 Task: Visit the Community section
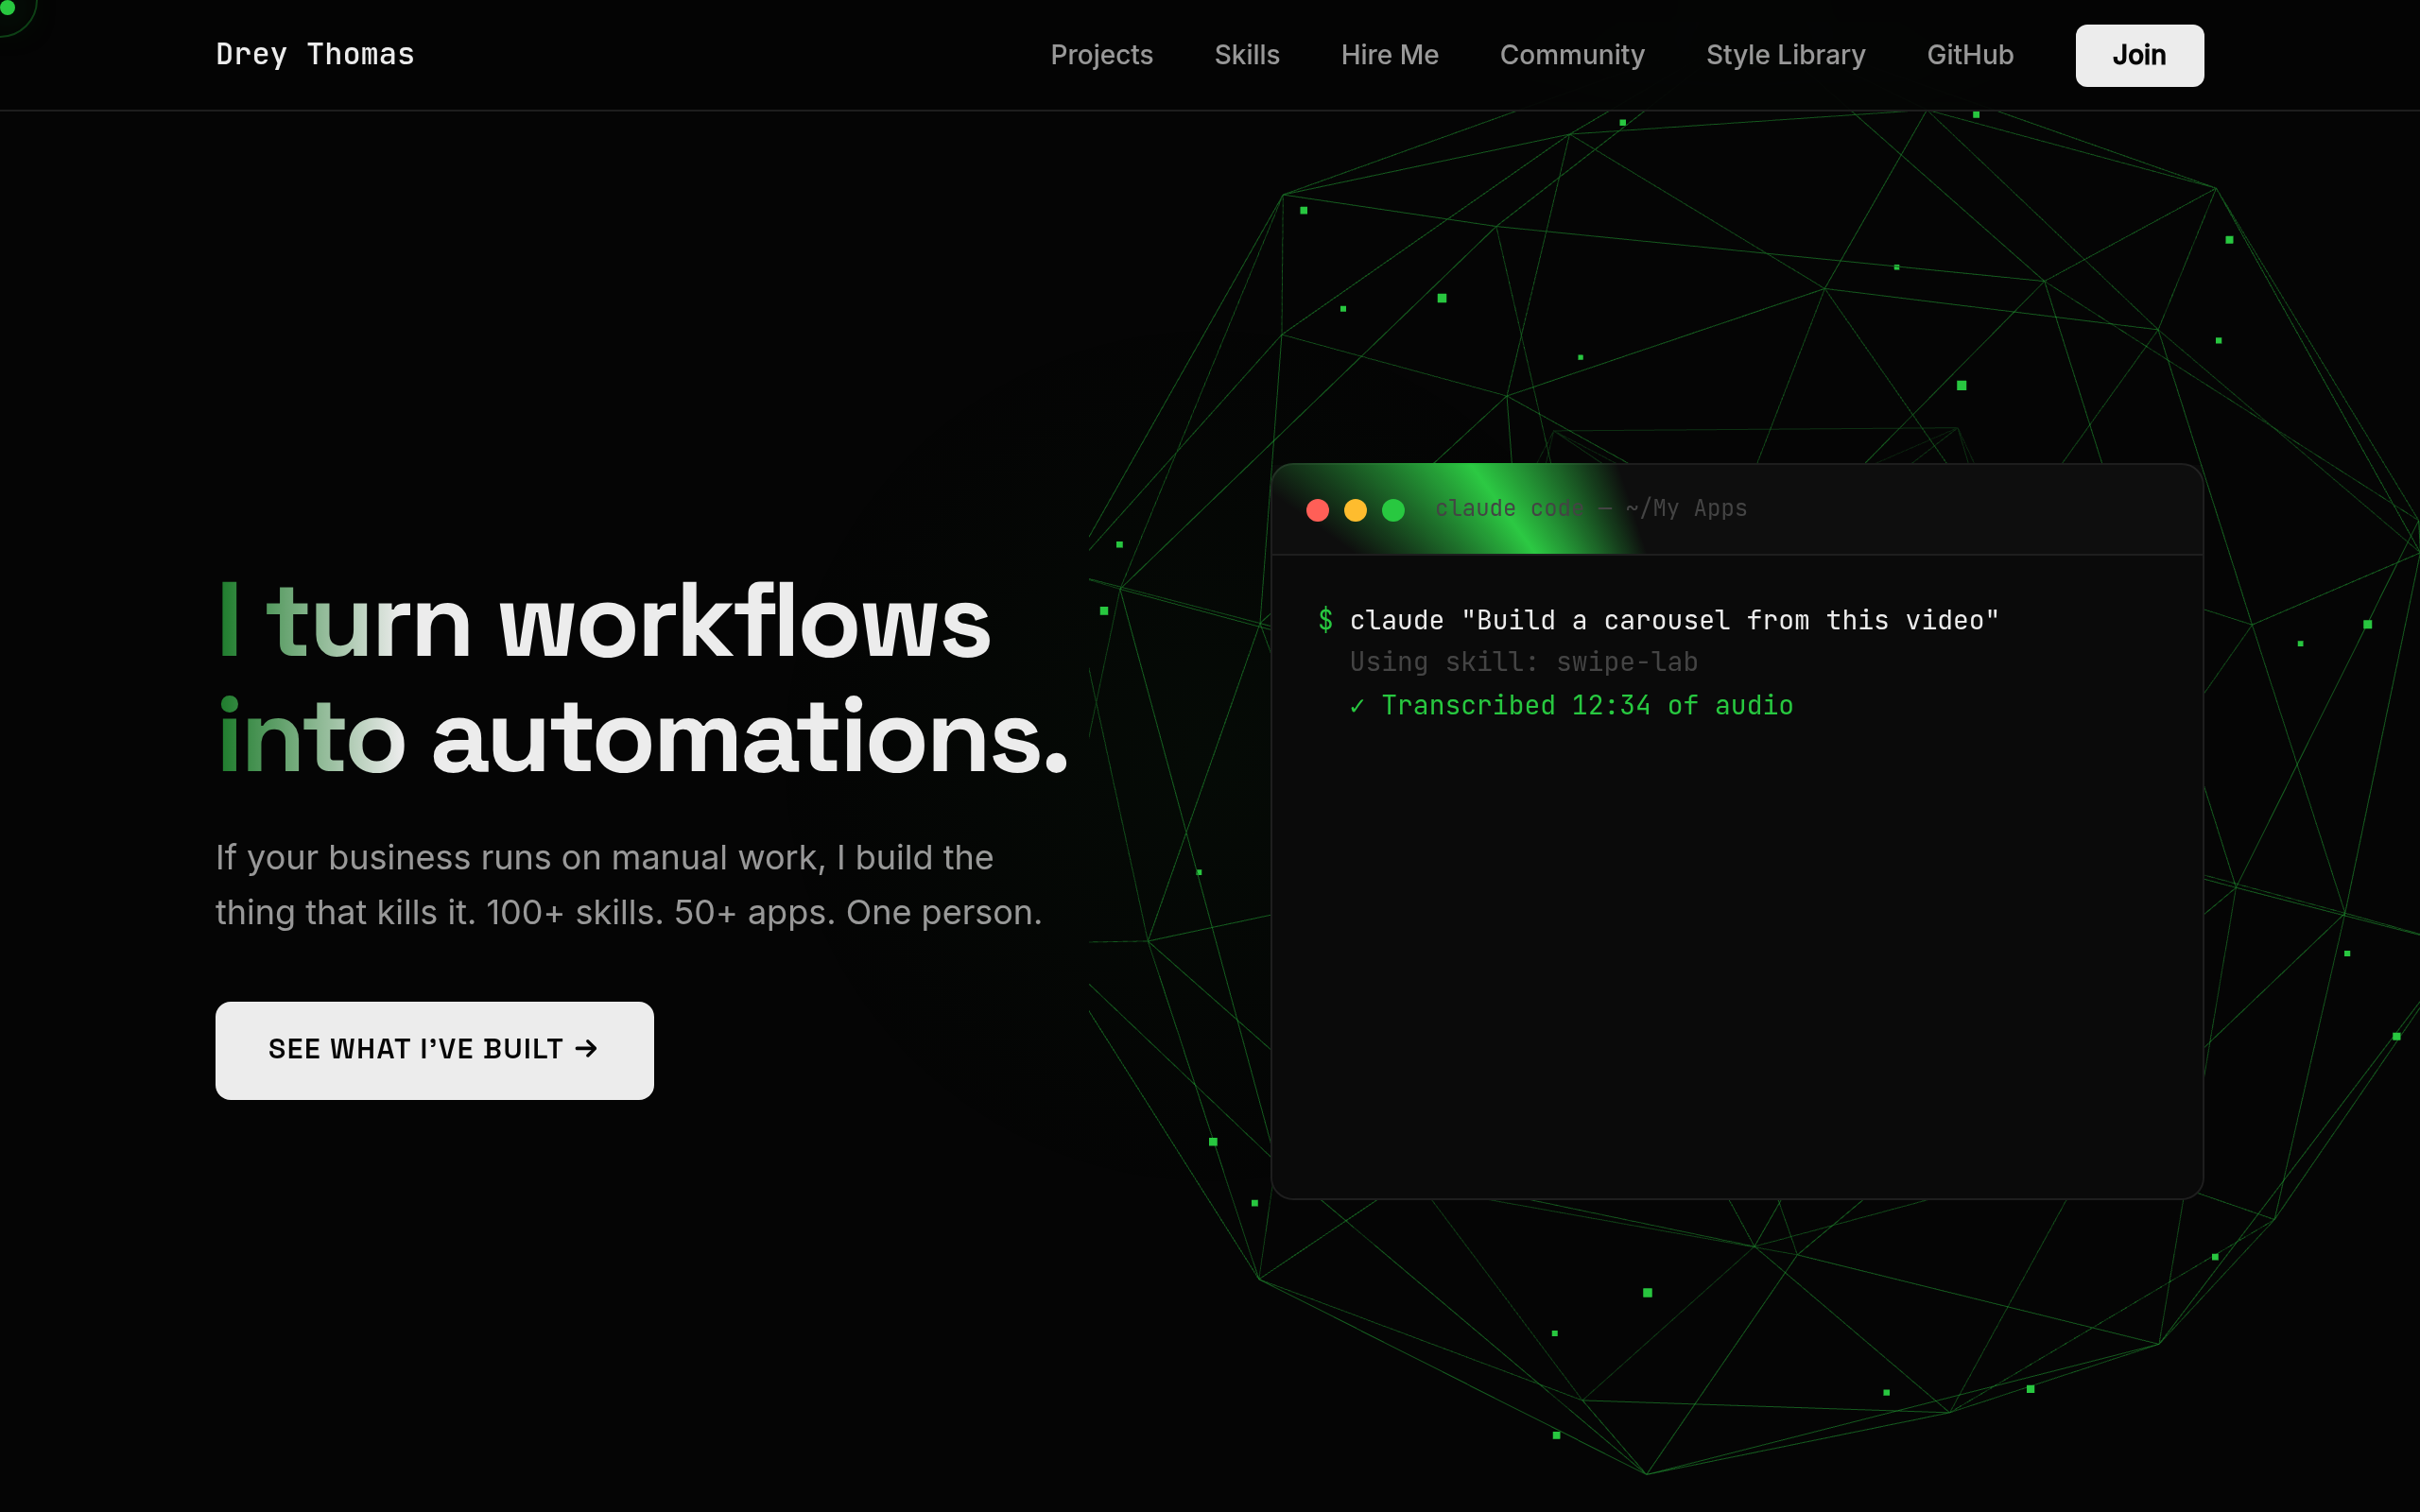[1572, 55]
